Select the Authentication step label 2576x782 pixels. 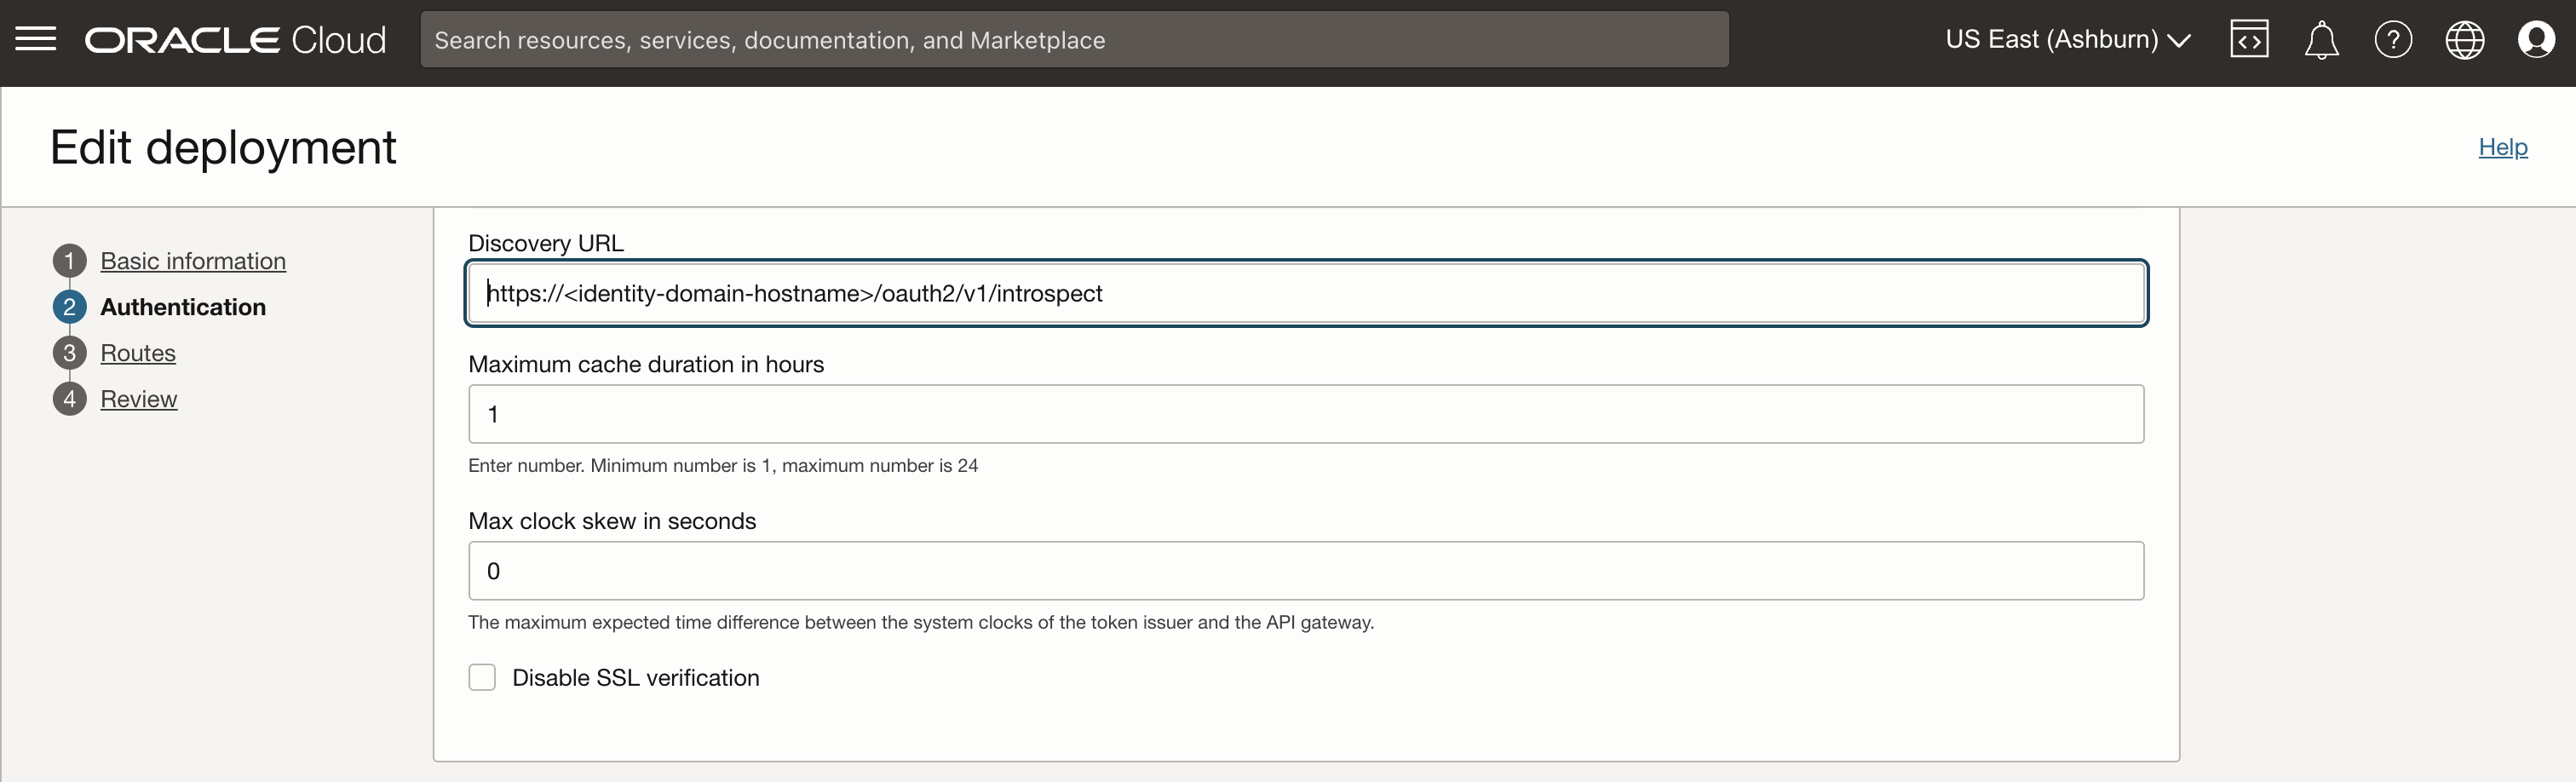coord(183,306)
